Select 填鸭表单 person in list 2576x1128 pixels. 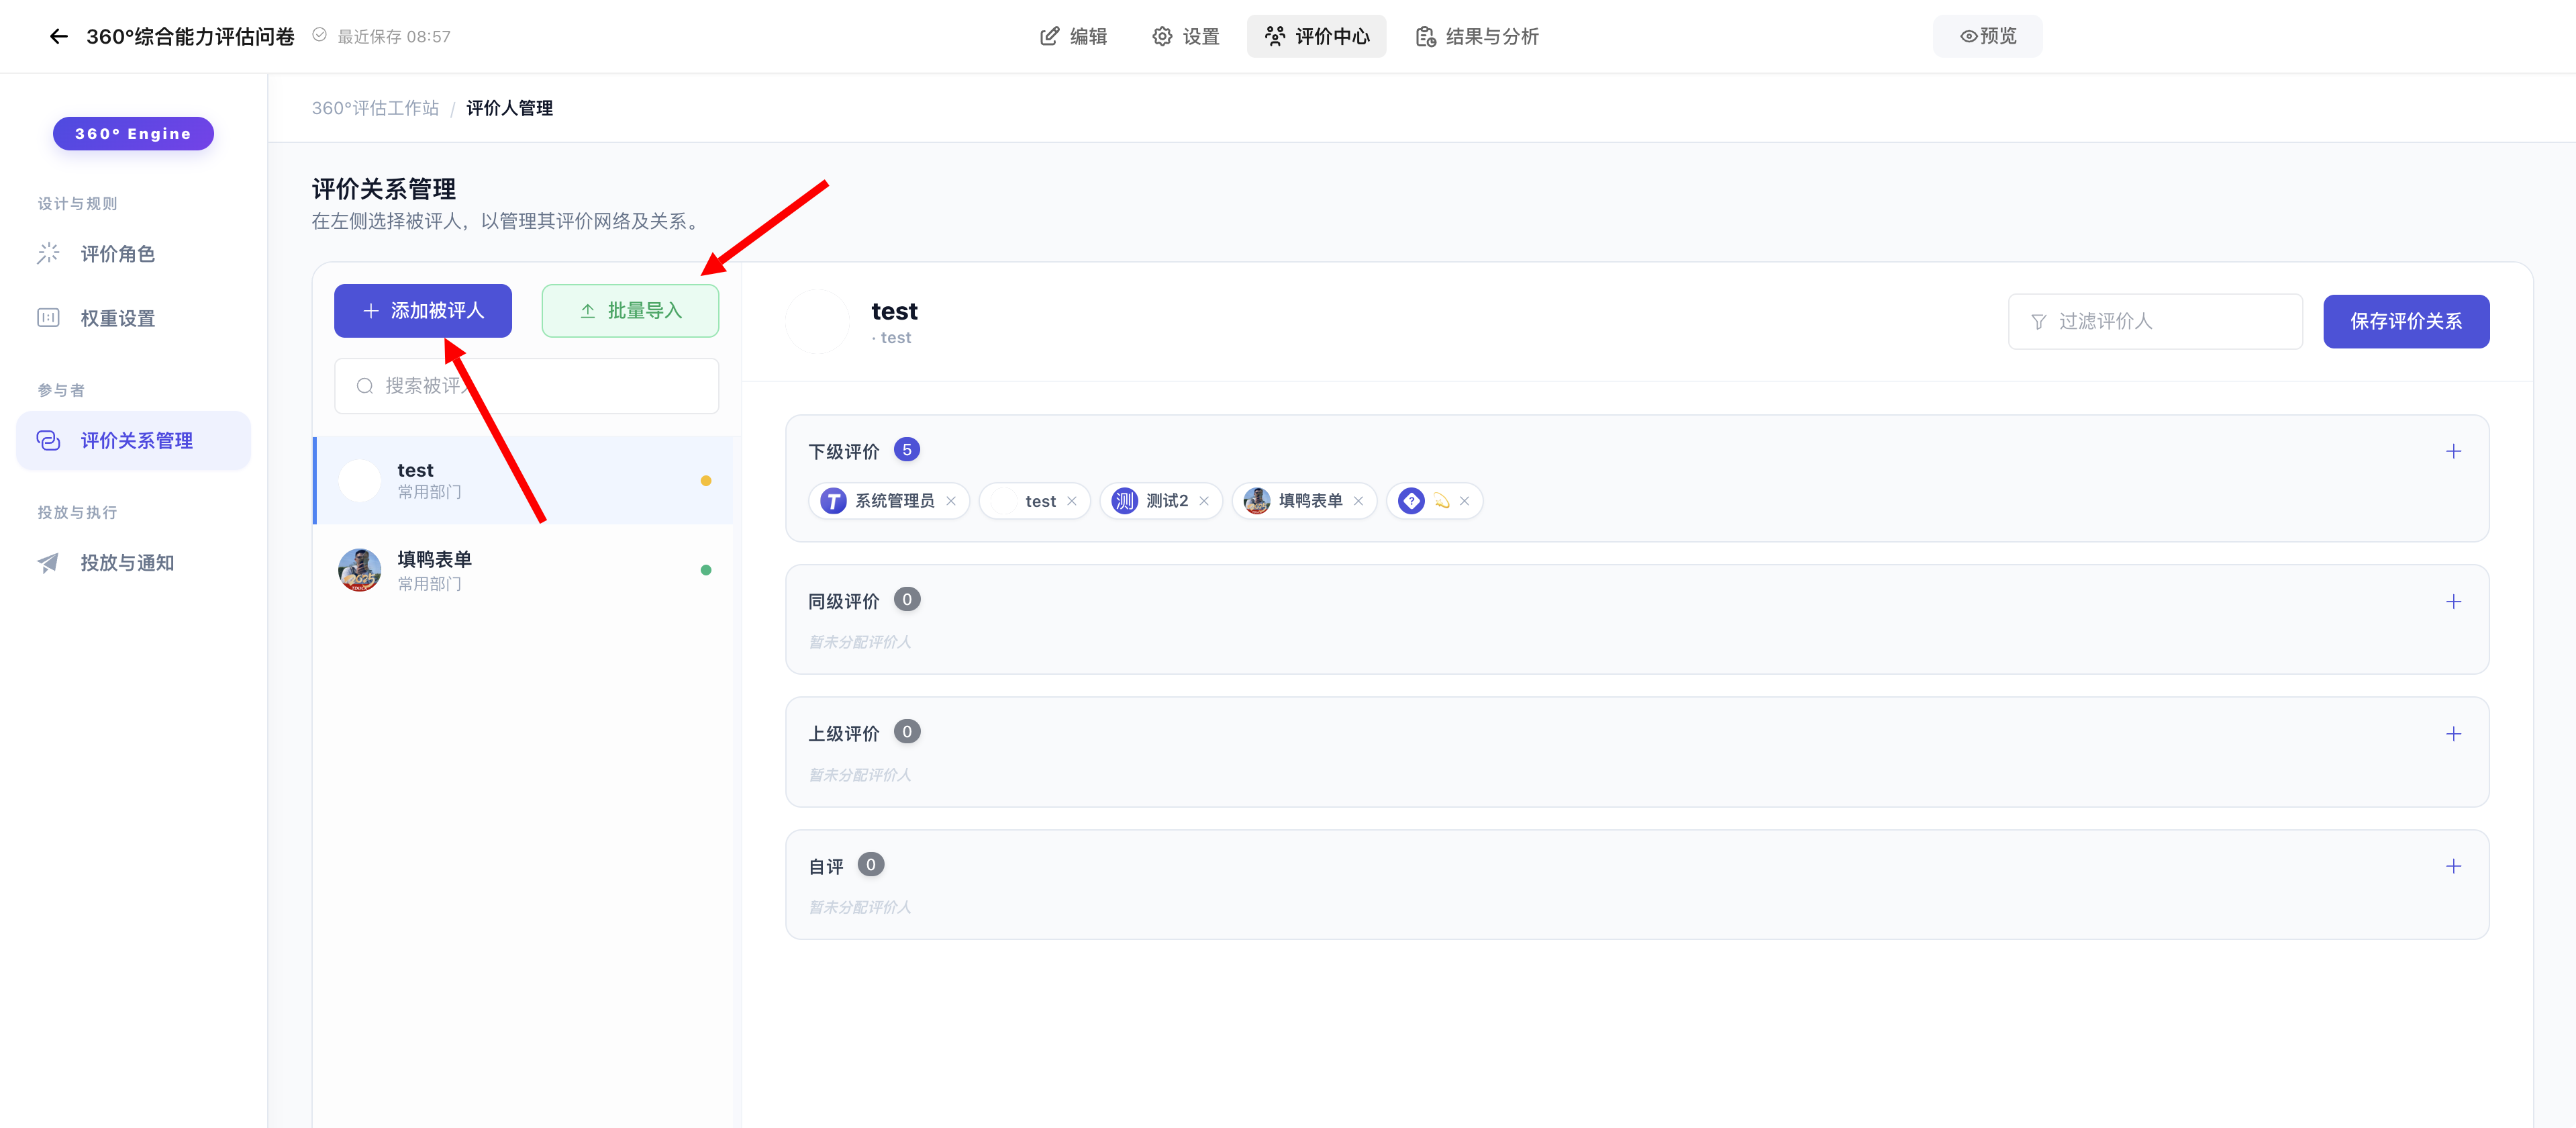click(524, 570)
